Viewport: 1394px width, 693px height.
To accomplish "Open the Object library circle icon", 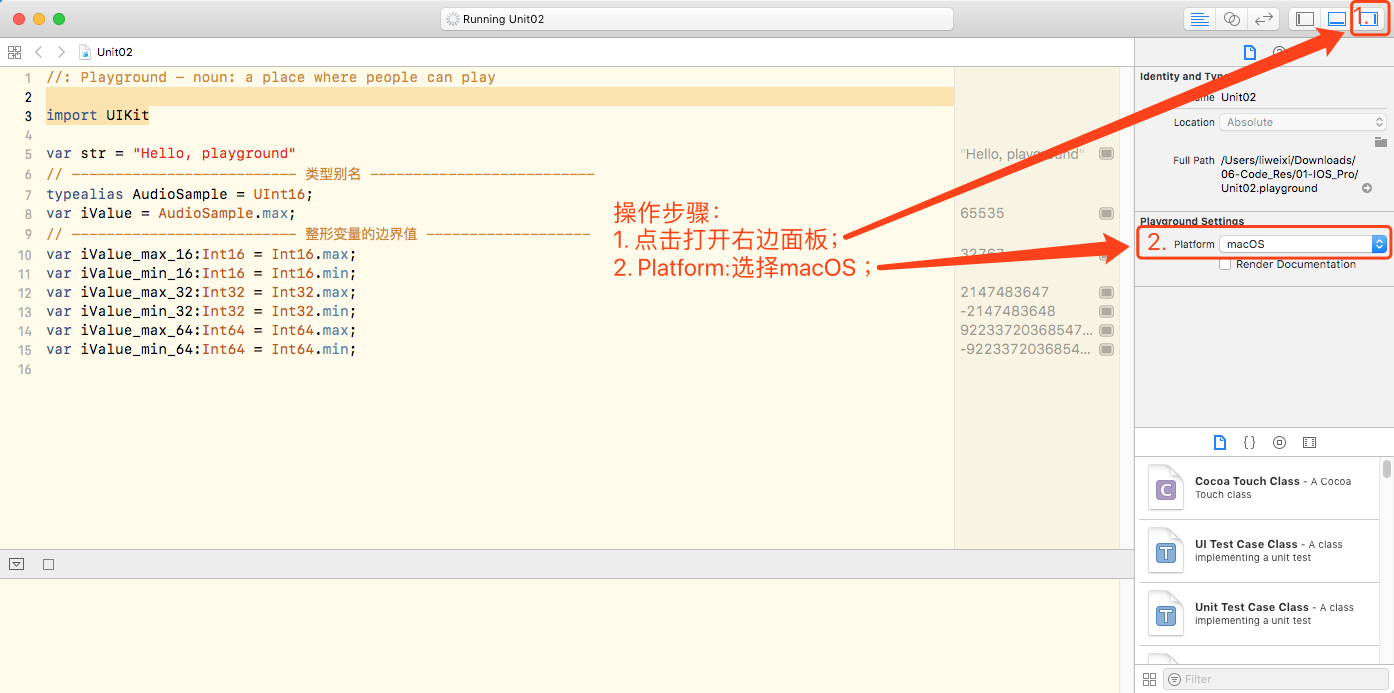I will [1278, 442].
